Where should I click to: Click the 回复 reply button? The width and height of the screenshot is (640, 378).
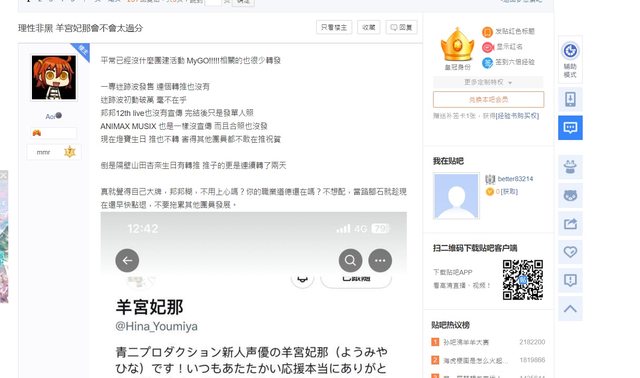click(402, 27)
